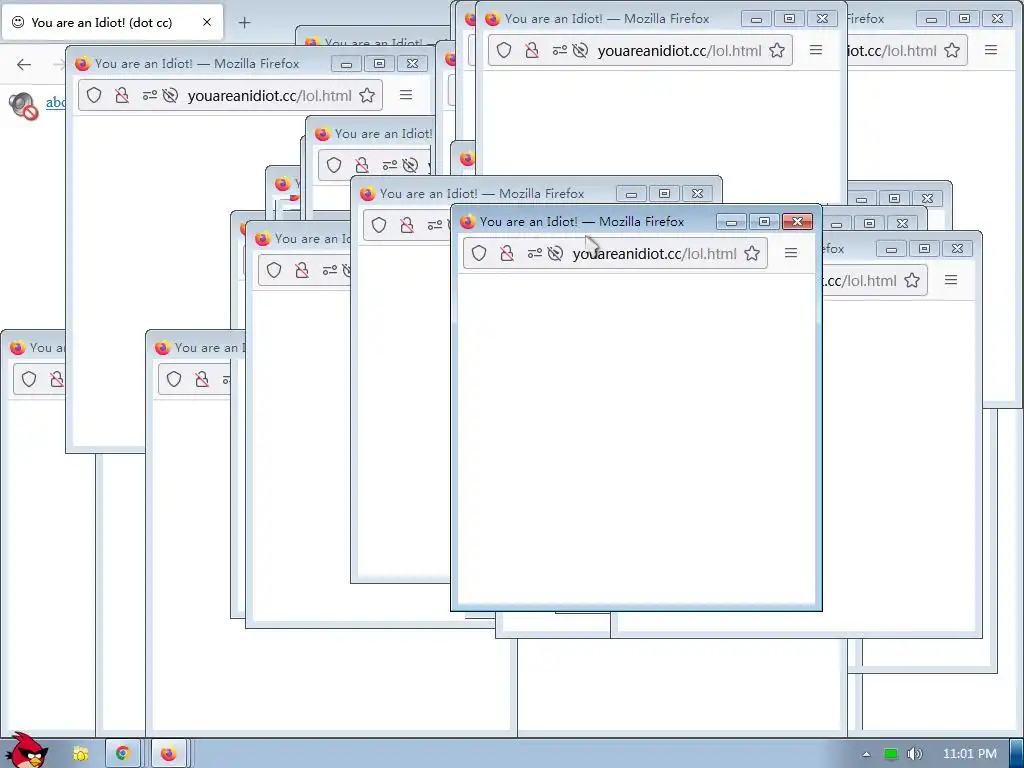
Task: Close the 'You are an Idiot! (dot cc)' tab
Action: tap(207, 22)
